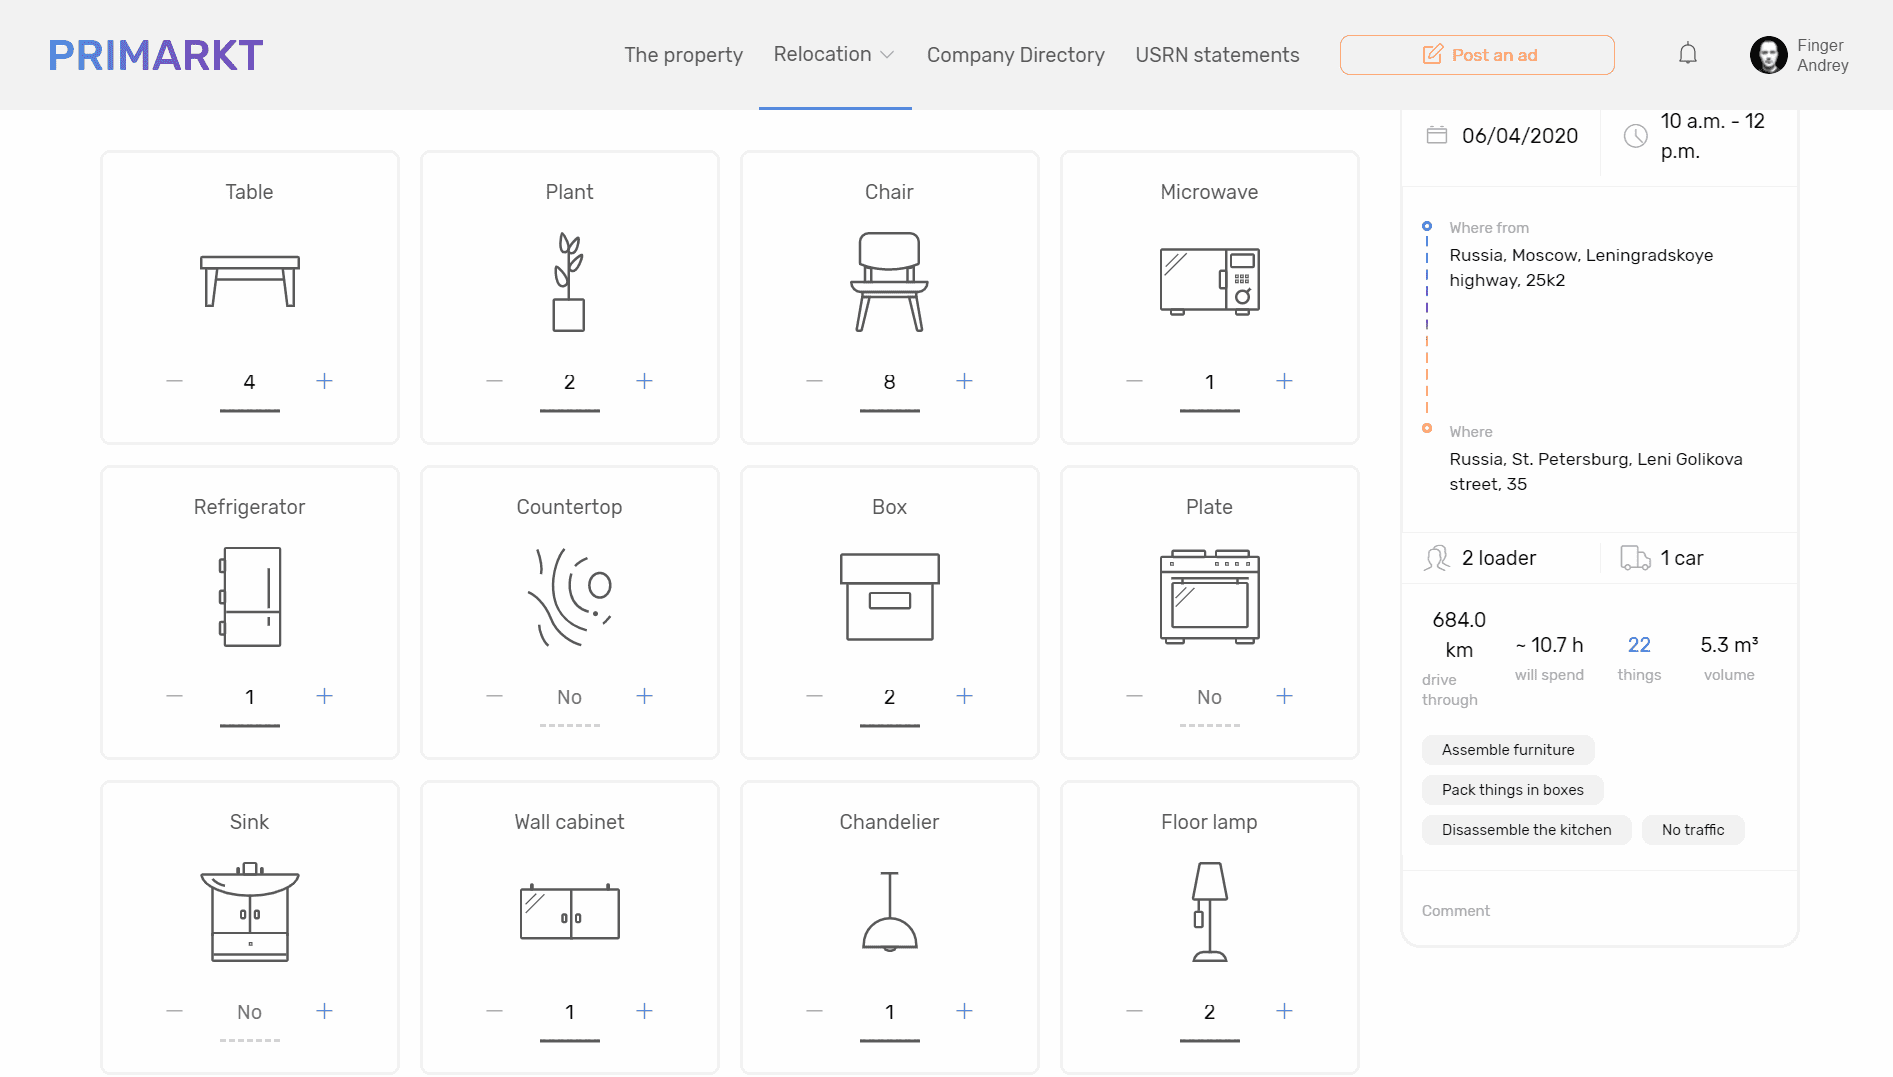Select Assemble furniture tag
The image size is (1893, 1077).
(x=1508, y=750)
